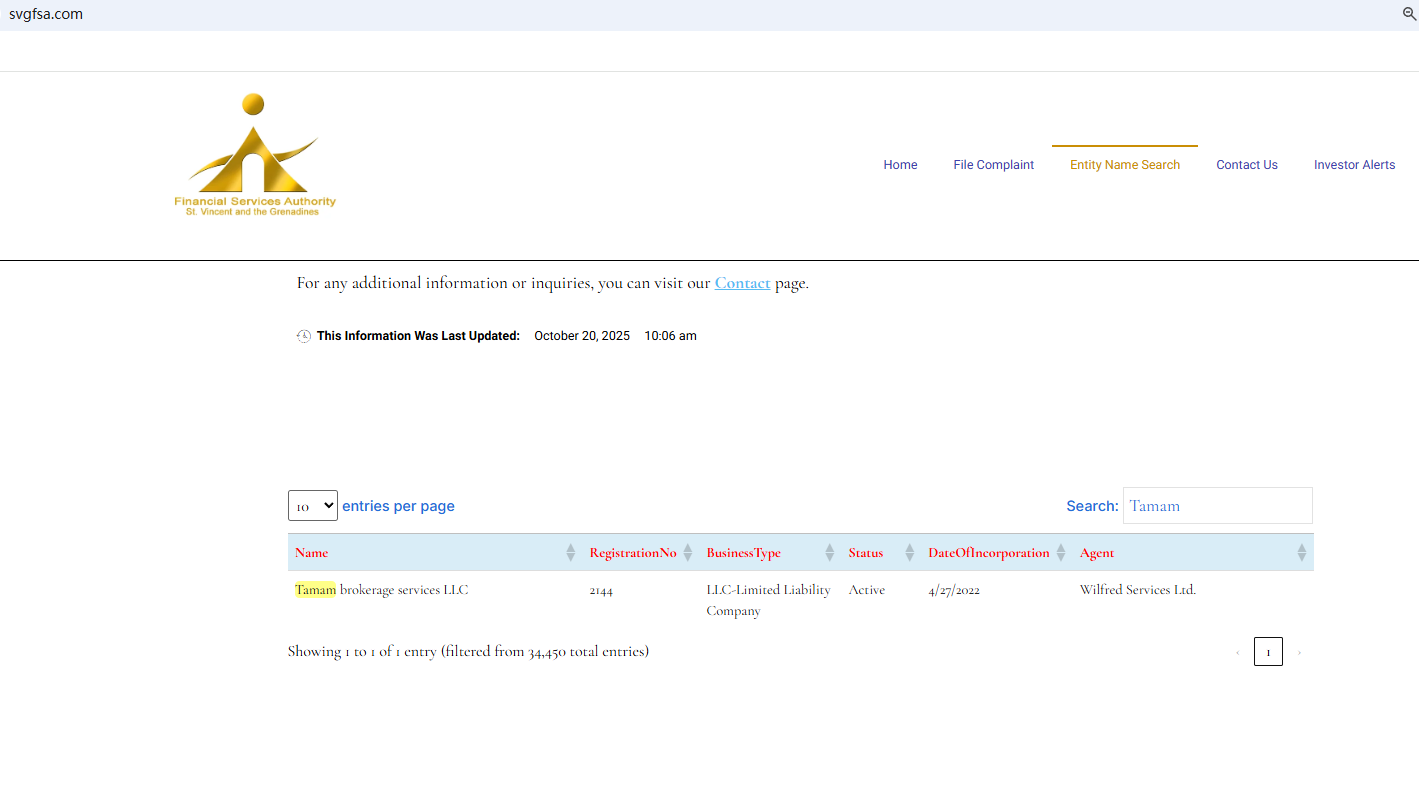Image resolution: width=1419 pixels, height=785 pixels.
Task: Follow the Contact page hyperlink
Action: coord(742,283)
